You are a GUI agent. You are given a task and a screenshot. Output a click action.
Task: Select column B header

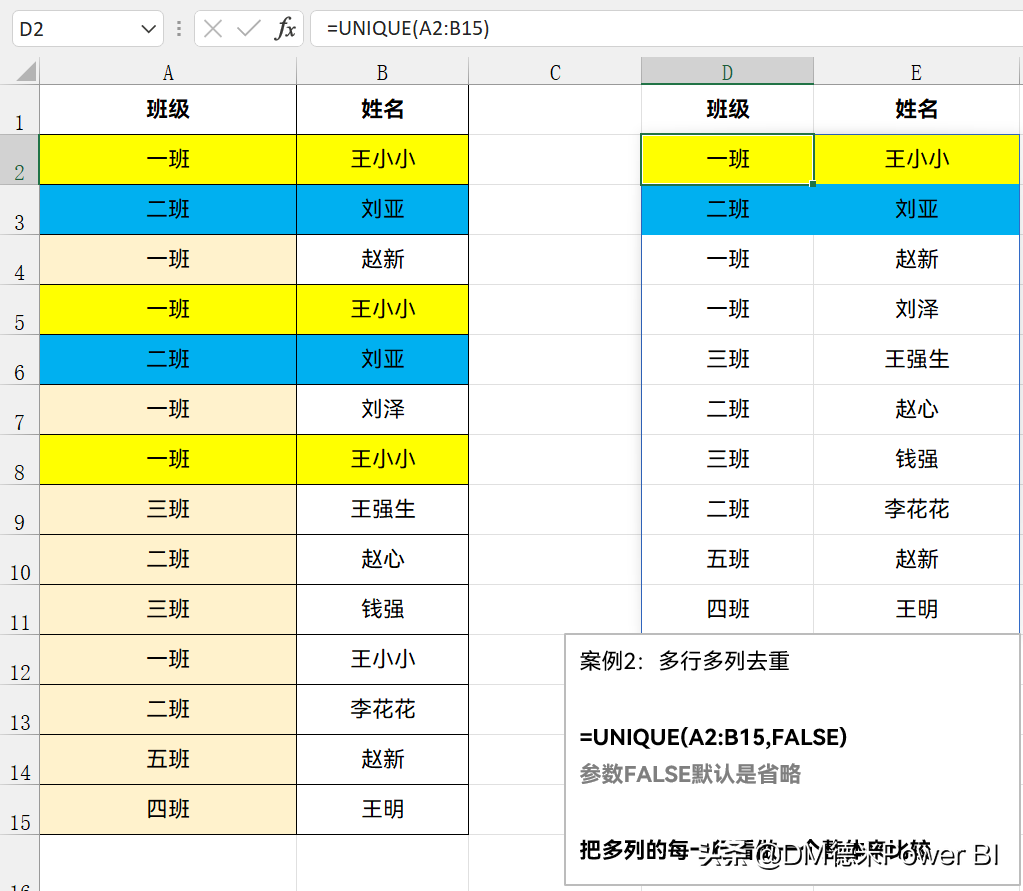(382, 72)
